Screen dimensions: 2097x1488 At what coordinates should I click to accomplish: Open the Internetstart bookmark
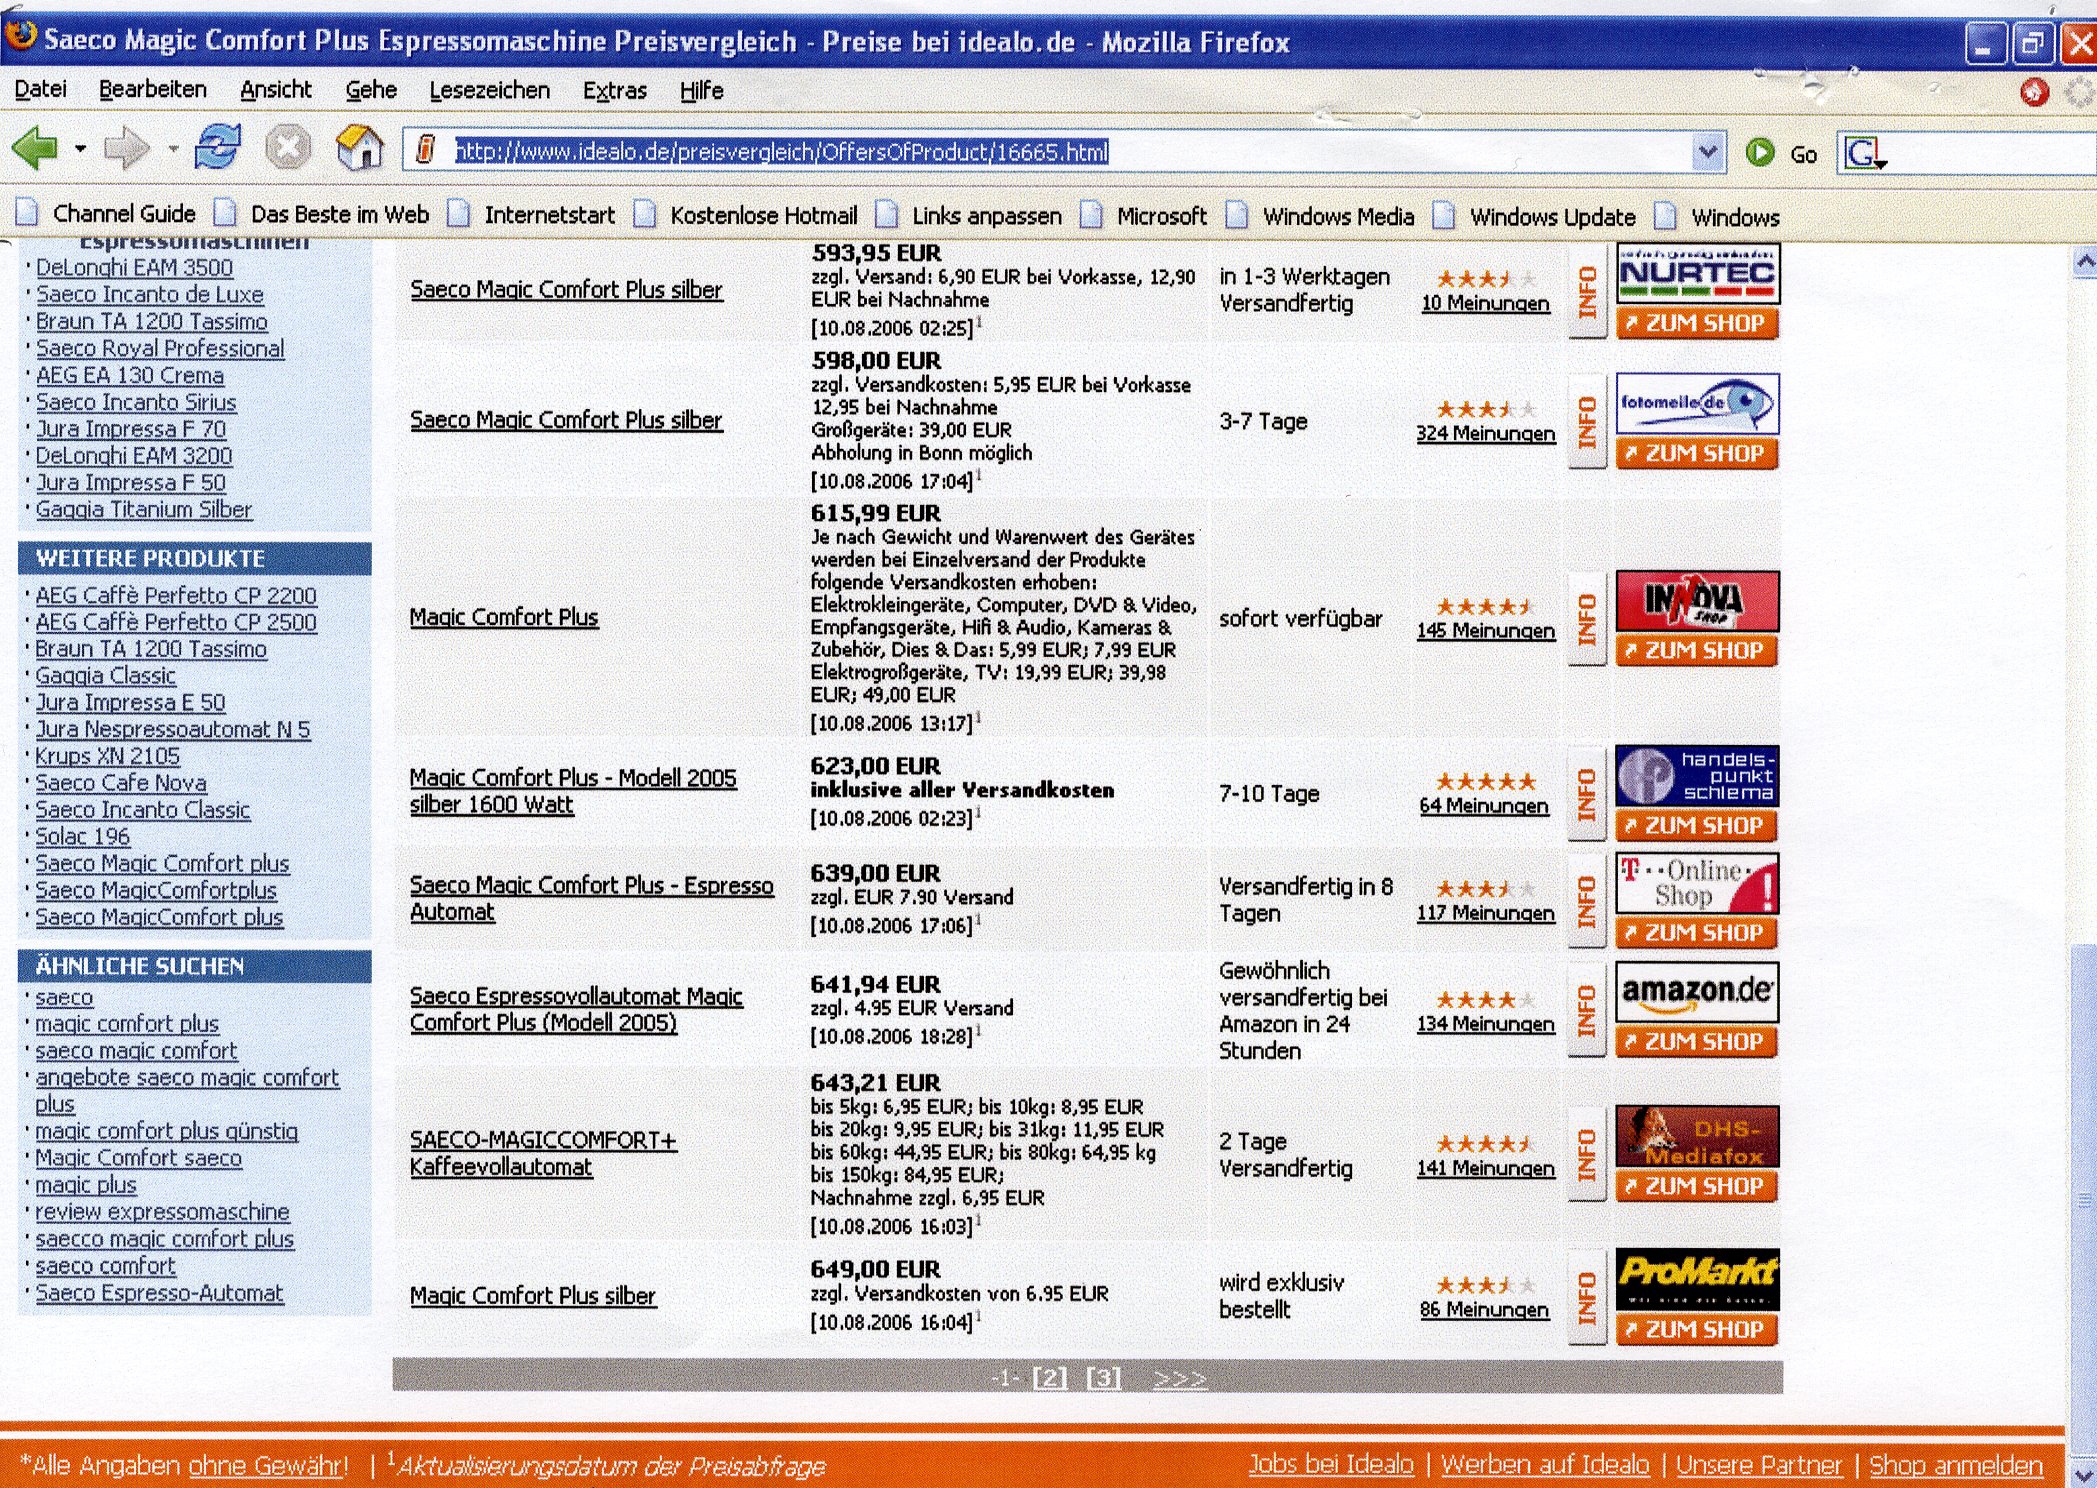coord(531,215)
